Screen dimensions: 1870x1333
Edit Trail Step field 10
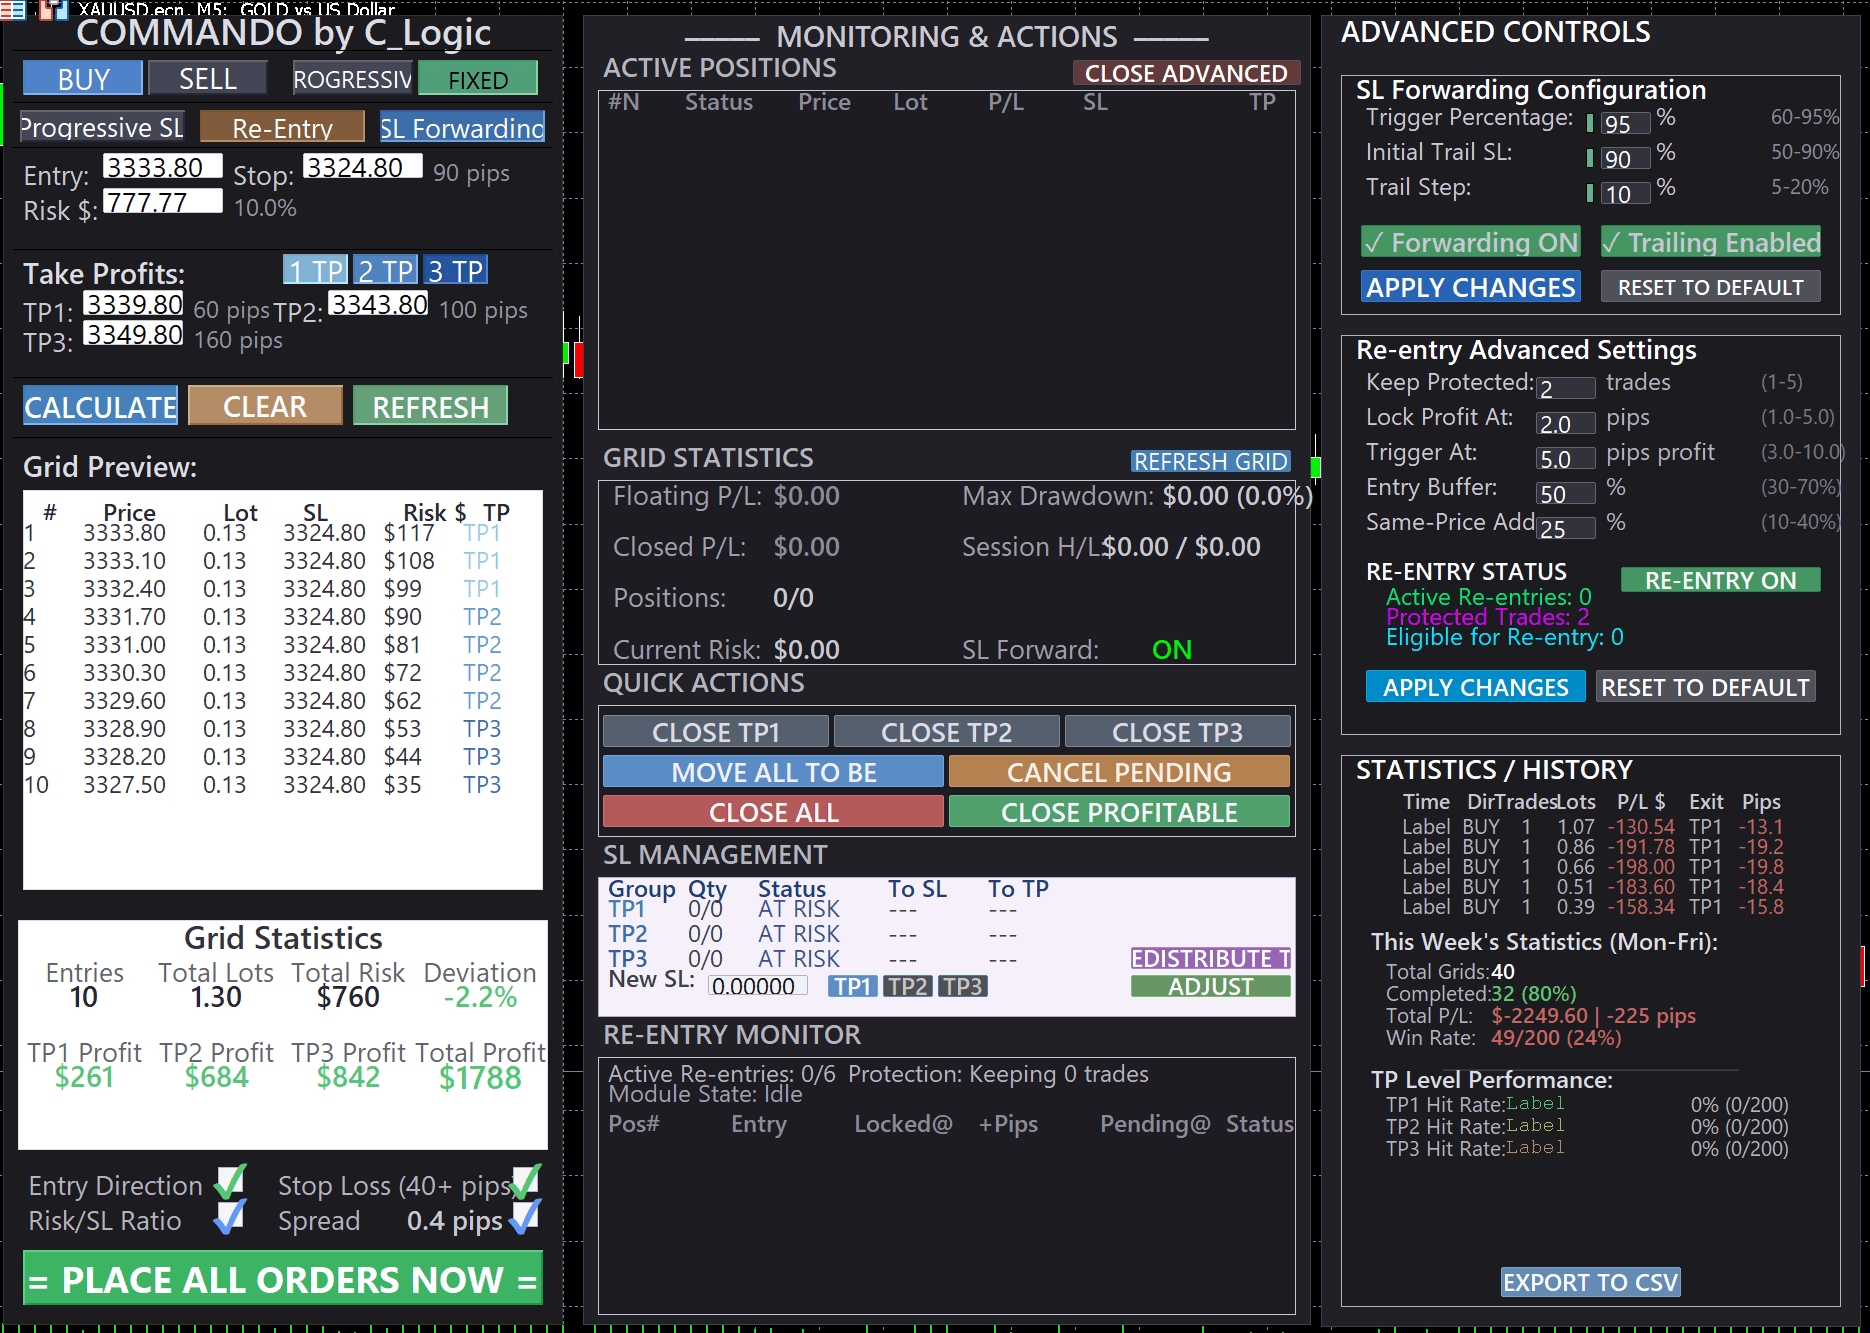pyautogui.click(x=1625, y=194)
